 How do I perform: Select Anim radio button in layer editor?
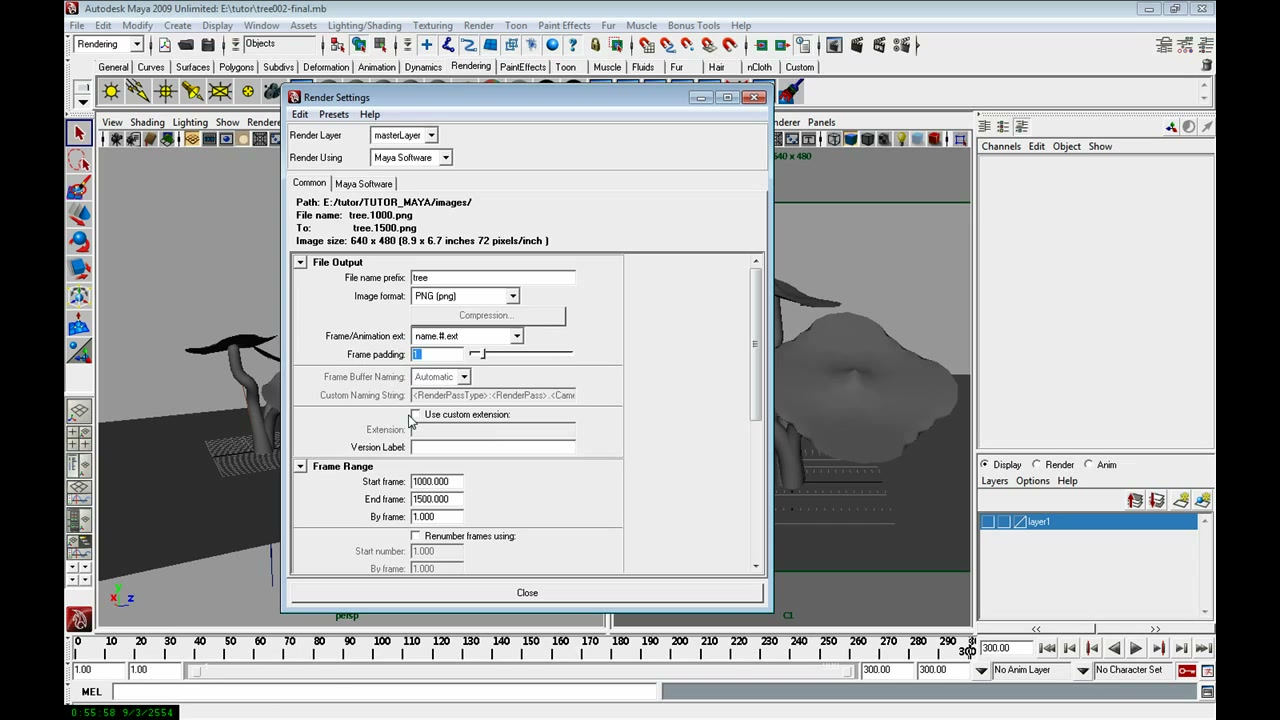click(1089, 464)
